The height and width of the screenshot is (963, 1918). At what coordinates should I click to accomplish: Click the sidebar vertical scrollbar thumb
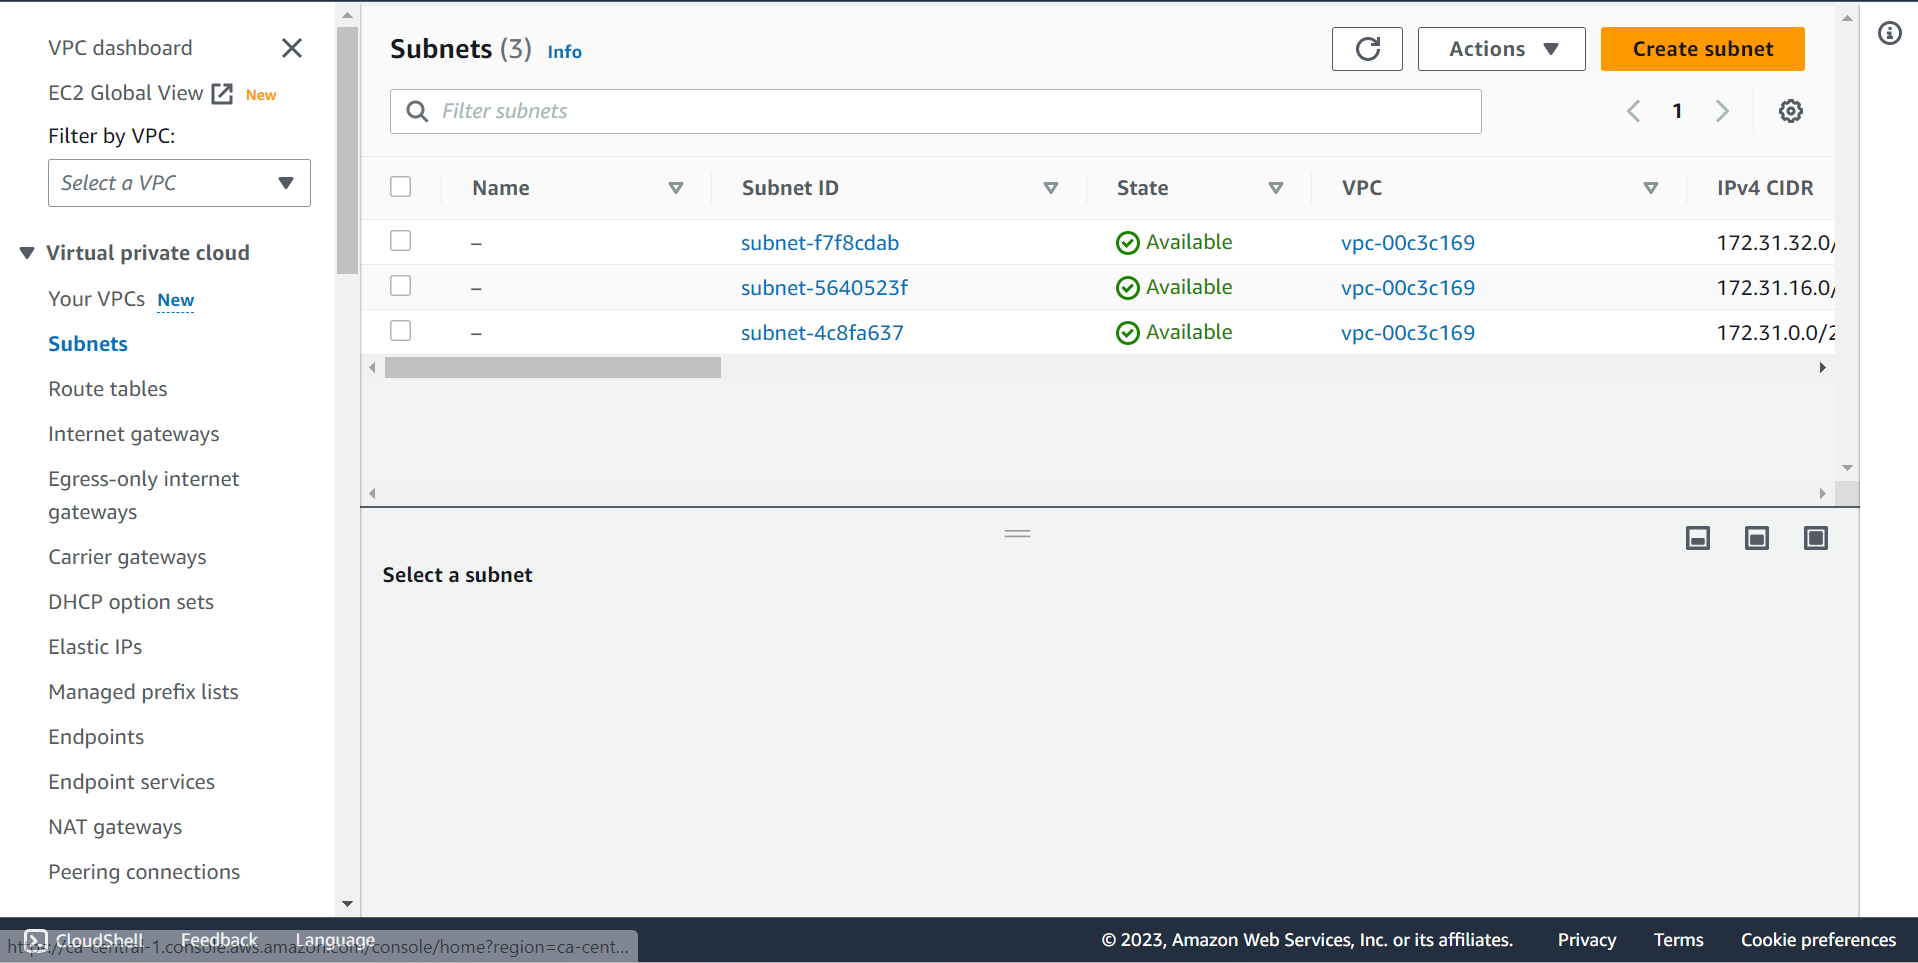click(x=347, y=150)
